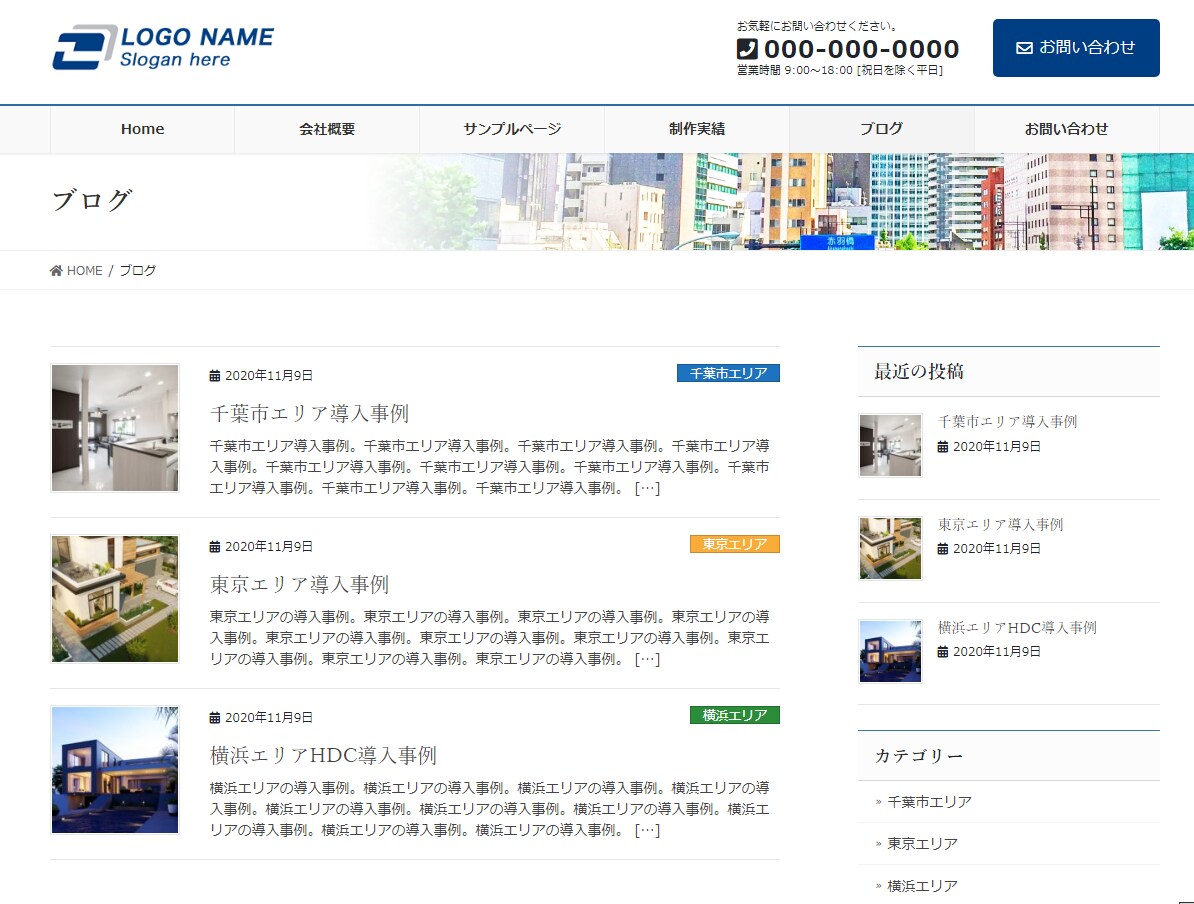Open the 会社概要 menu item
This screenshot has width=1194, height=904.
[x=327, y=129]
